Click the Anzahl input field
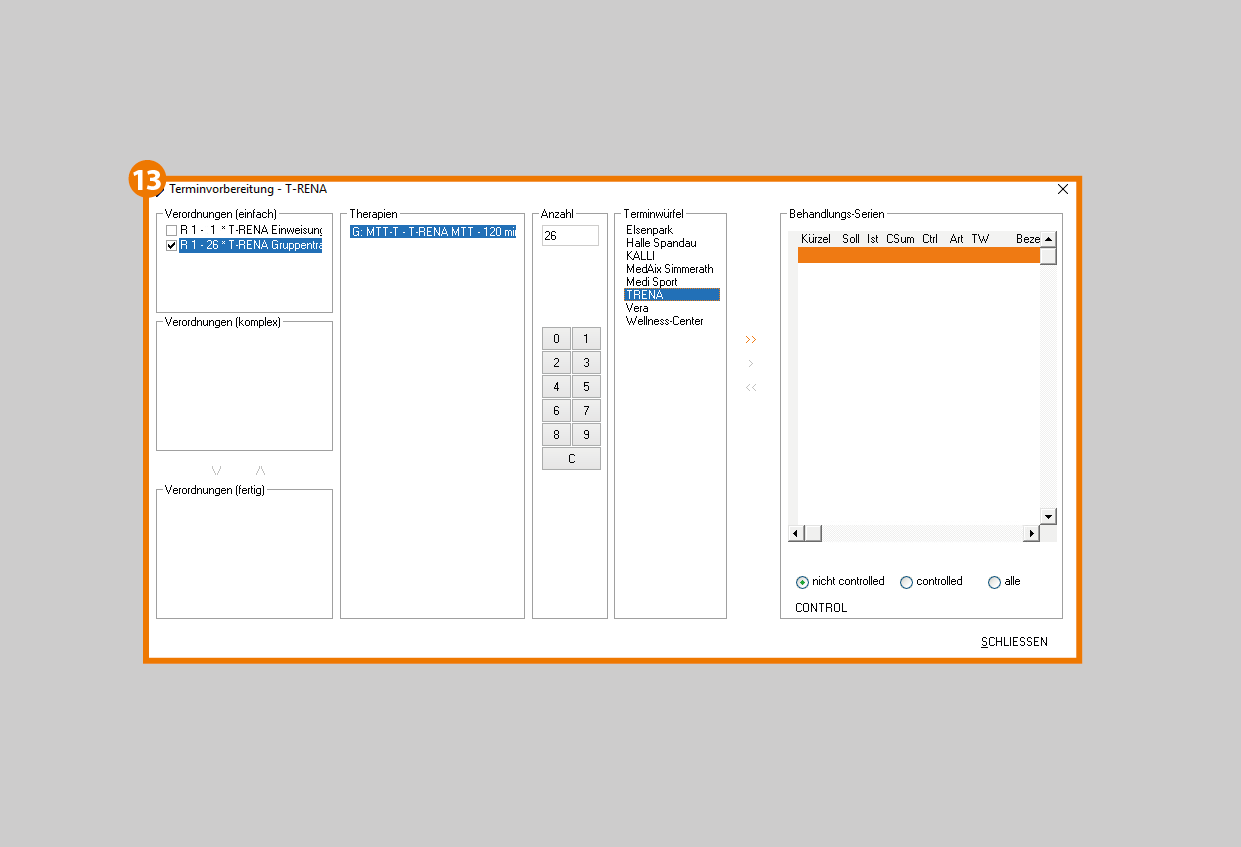The width and height of the screenshot is (1241, 847). coord(570,236)
